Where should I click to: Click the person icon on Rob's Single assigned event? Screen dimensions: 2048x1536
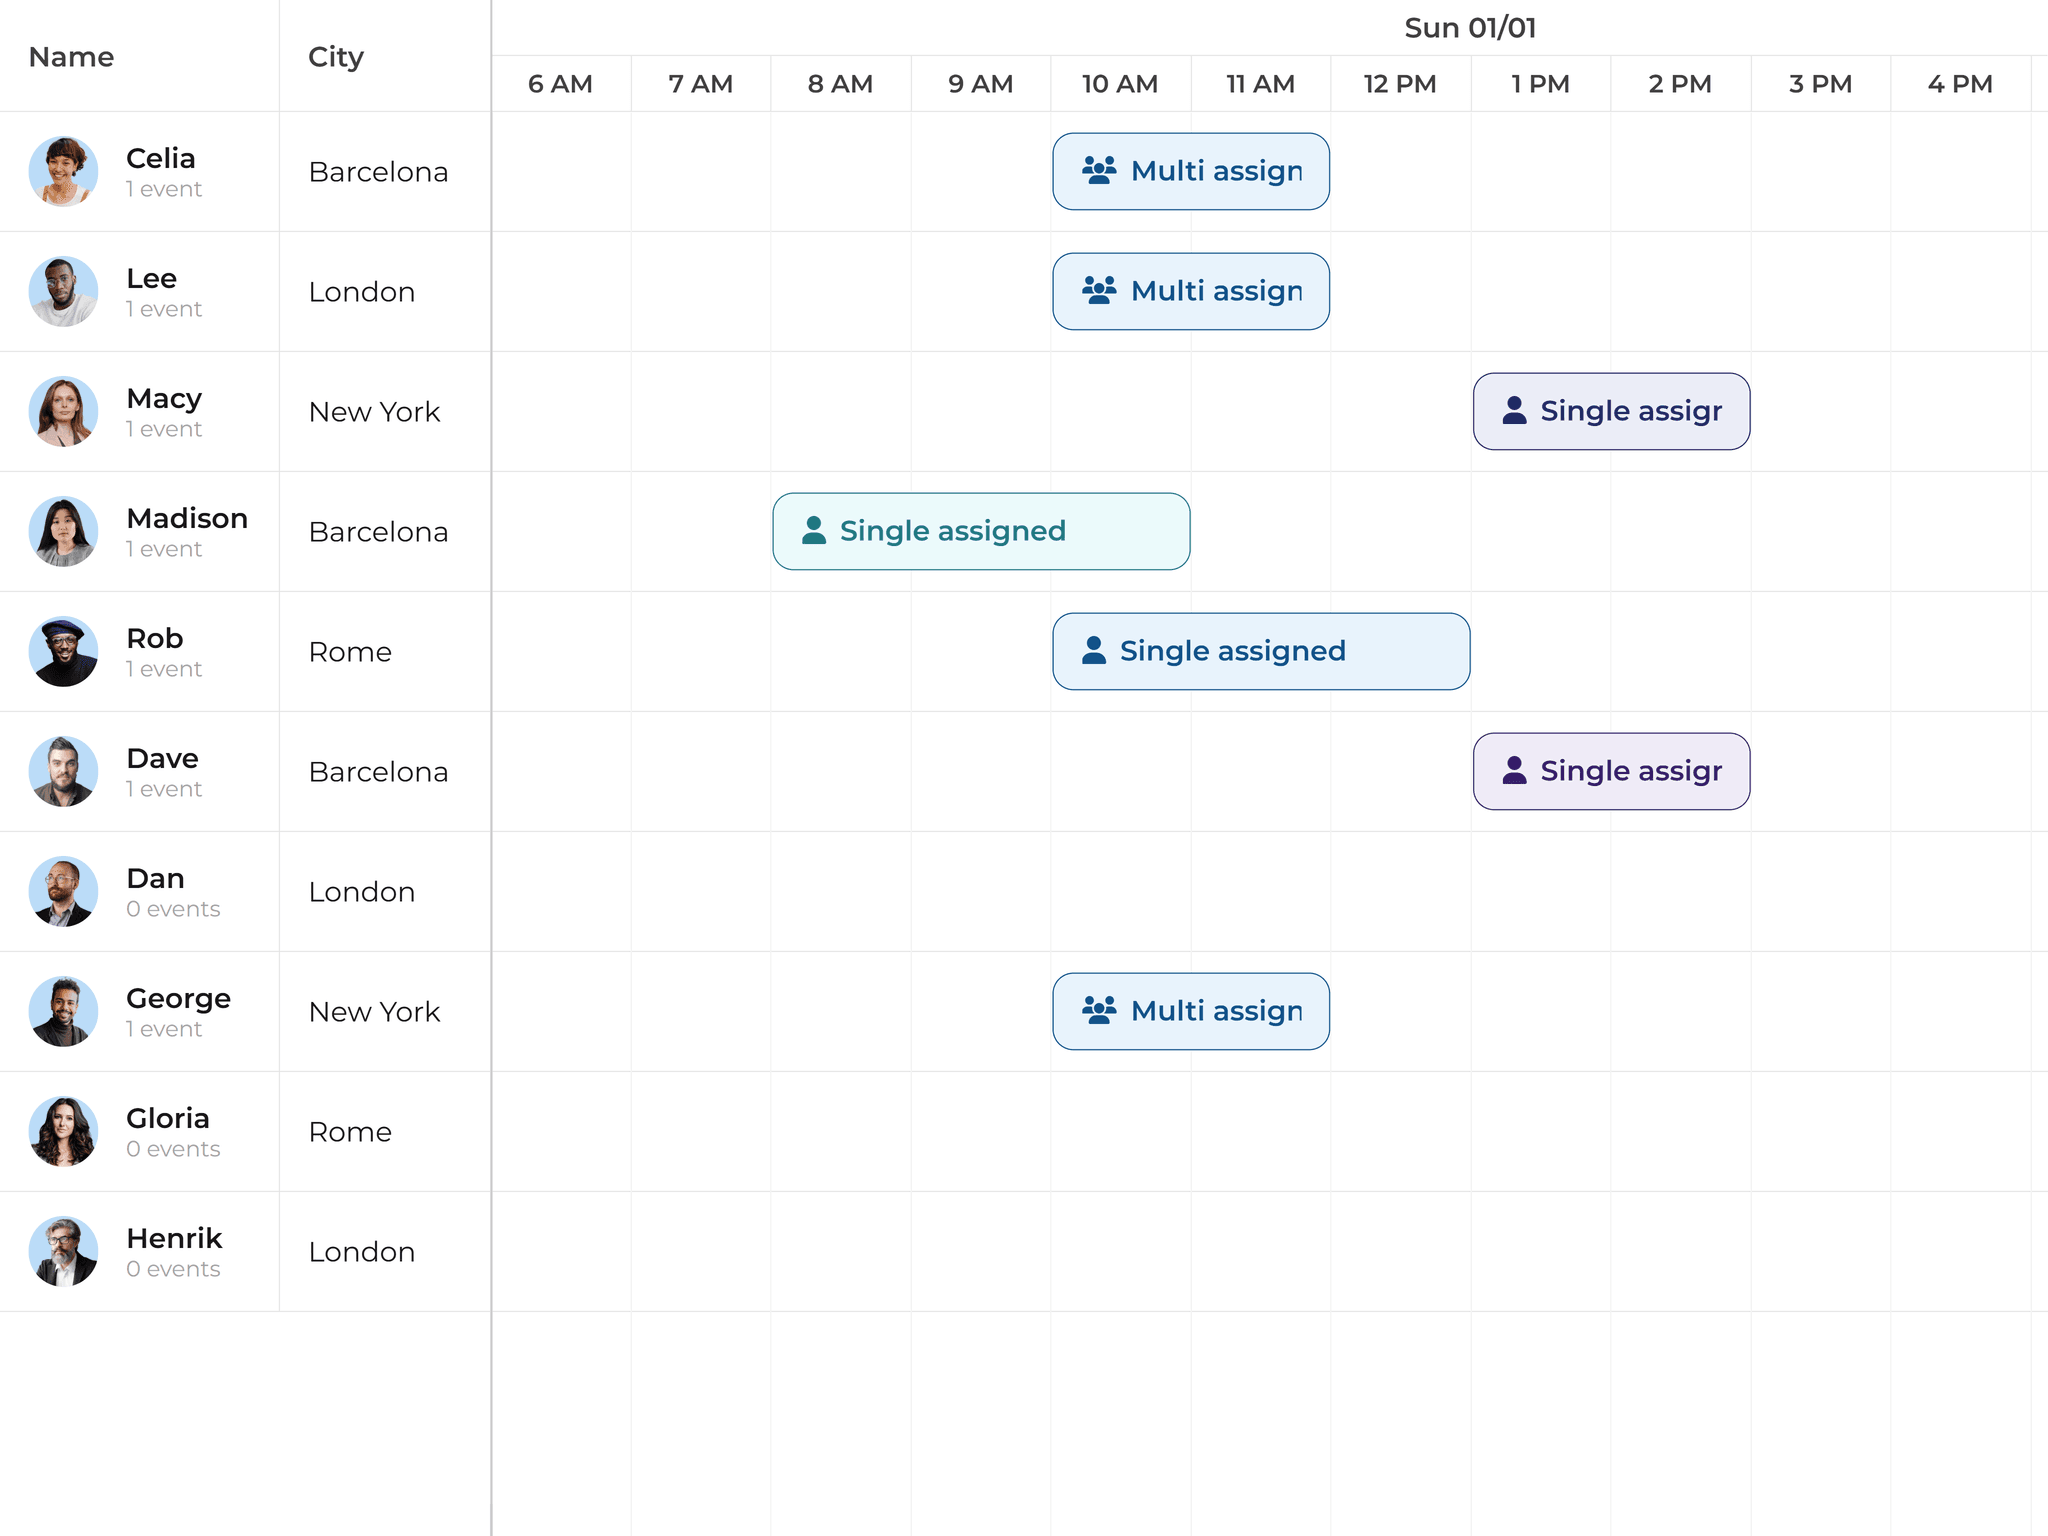[1095, 650]
